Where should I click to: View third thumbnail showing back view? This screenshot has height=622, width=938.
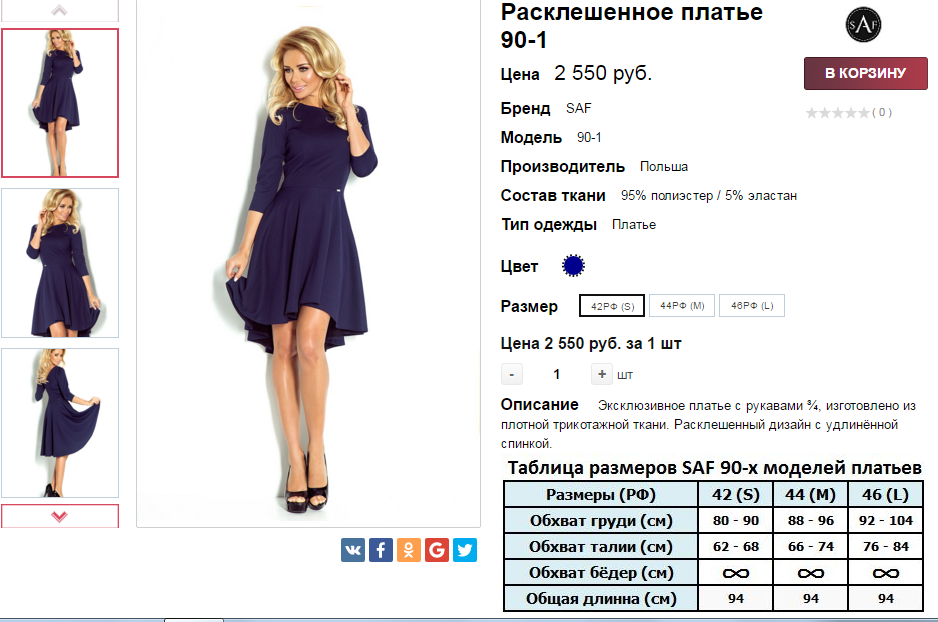(x=60, y=423)
